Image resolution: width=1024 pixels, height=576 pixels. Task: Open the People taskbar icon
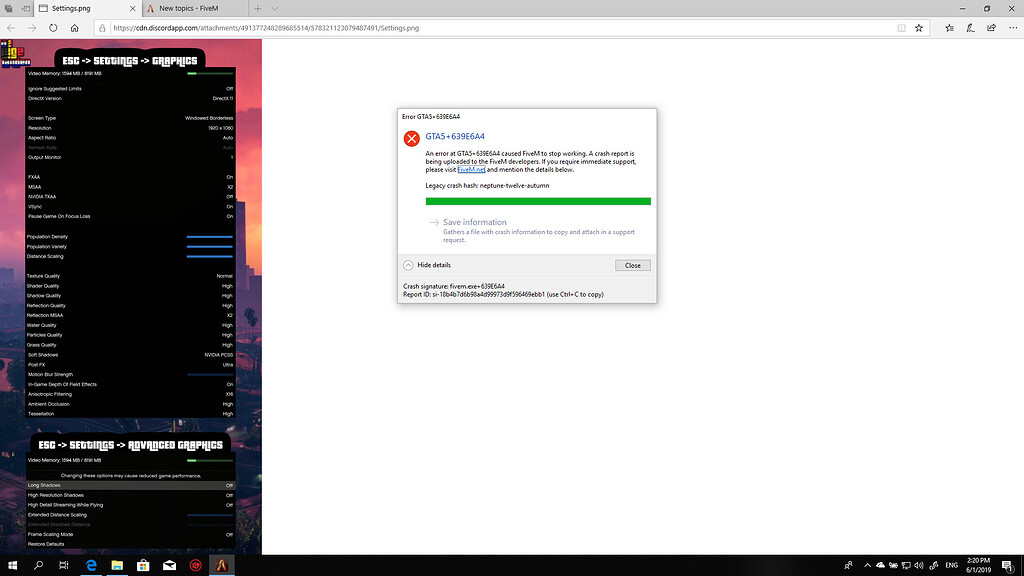click(848, 565)
